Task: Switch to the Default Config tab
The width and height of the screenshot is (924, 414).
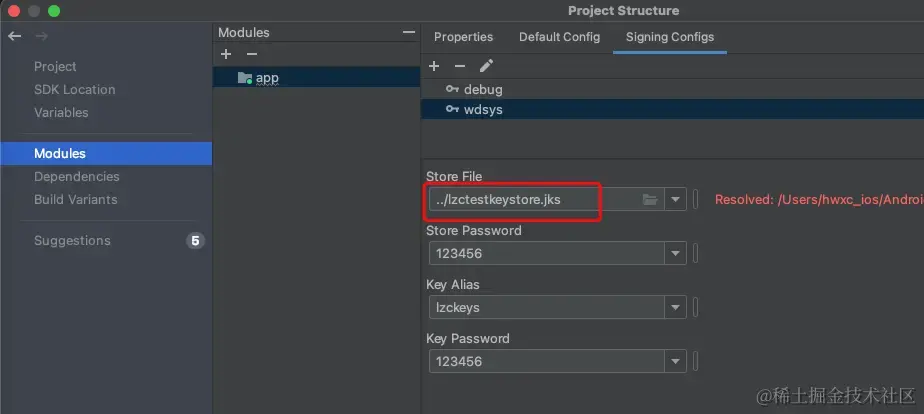Action: [559, 37]
